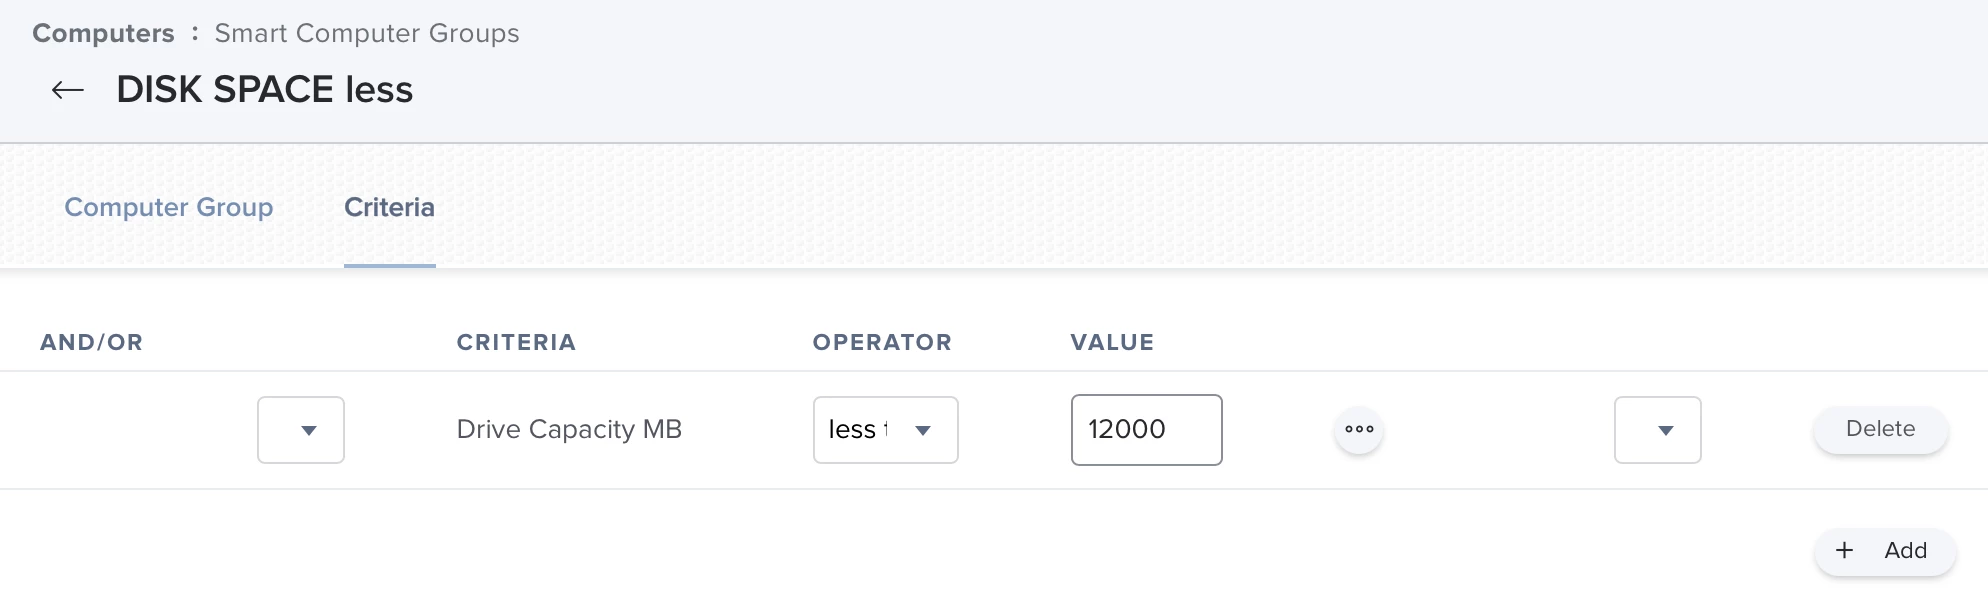Add a new criteria row
The width and height of the screenshot is (1988, 614).
pyautogui.click(x=1885, y=551)
